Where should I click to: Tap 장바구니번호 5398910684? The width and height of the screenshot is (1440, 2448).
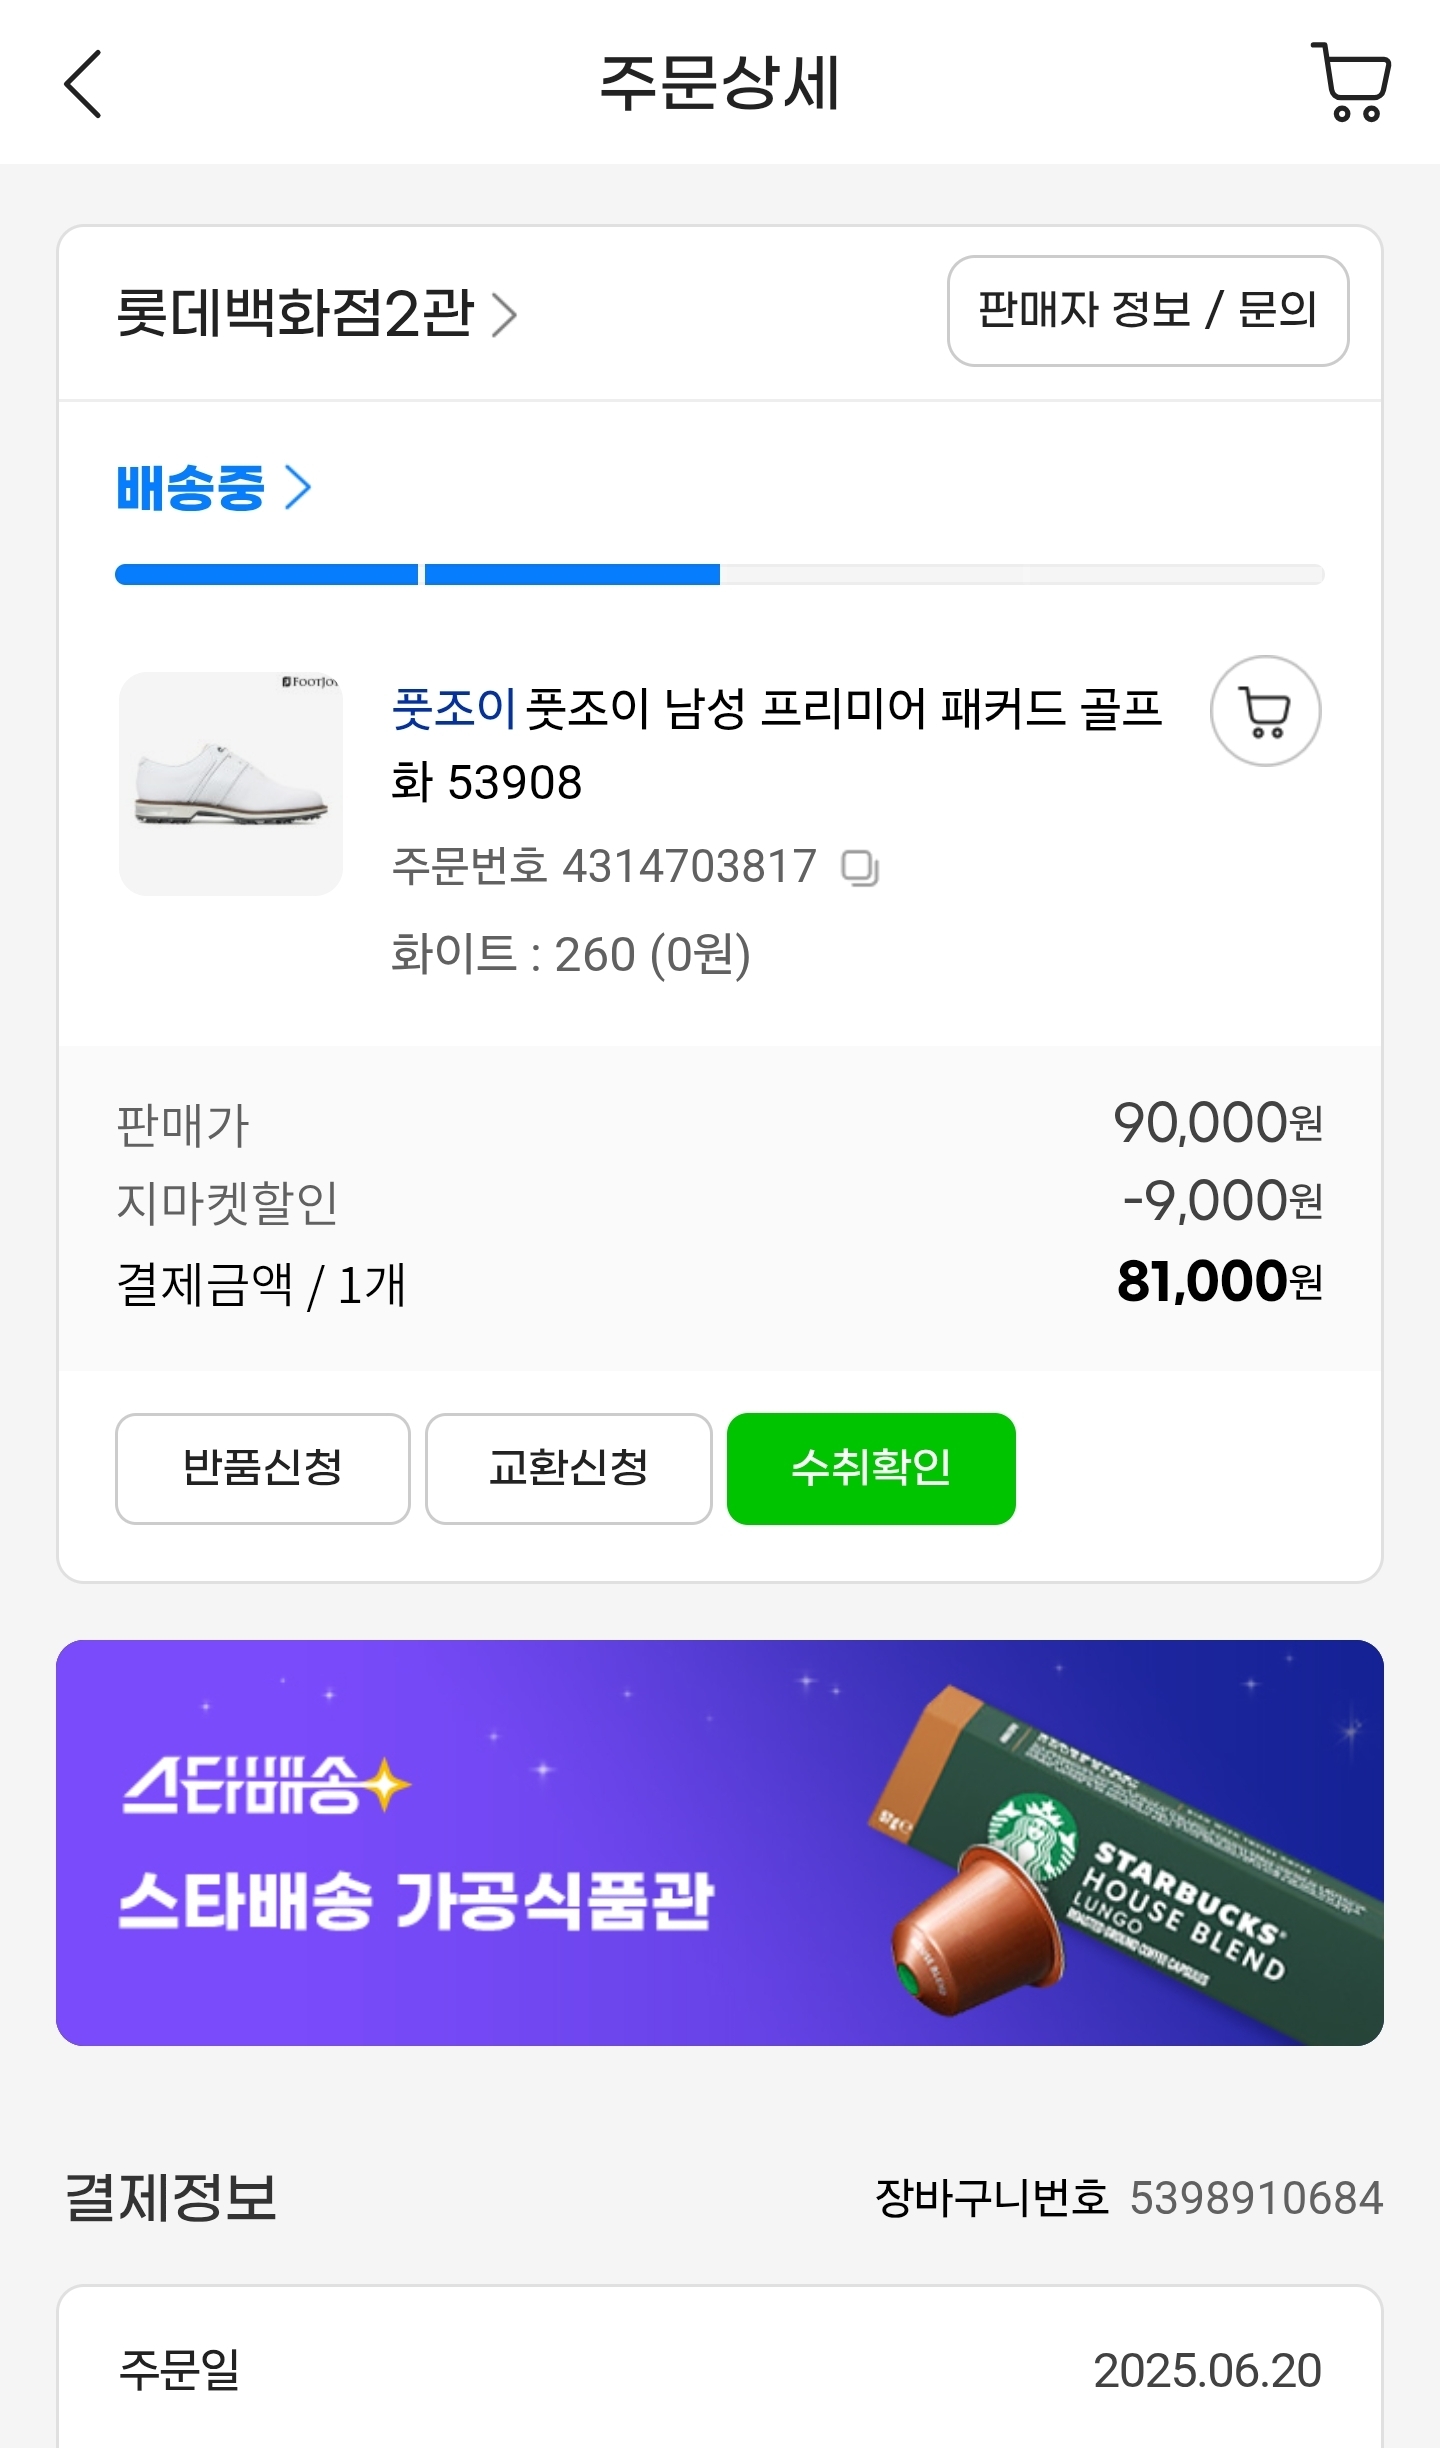(1128, 2198)
